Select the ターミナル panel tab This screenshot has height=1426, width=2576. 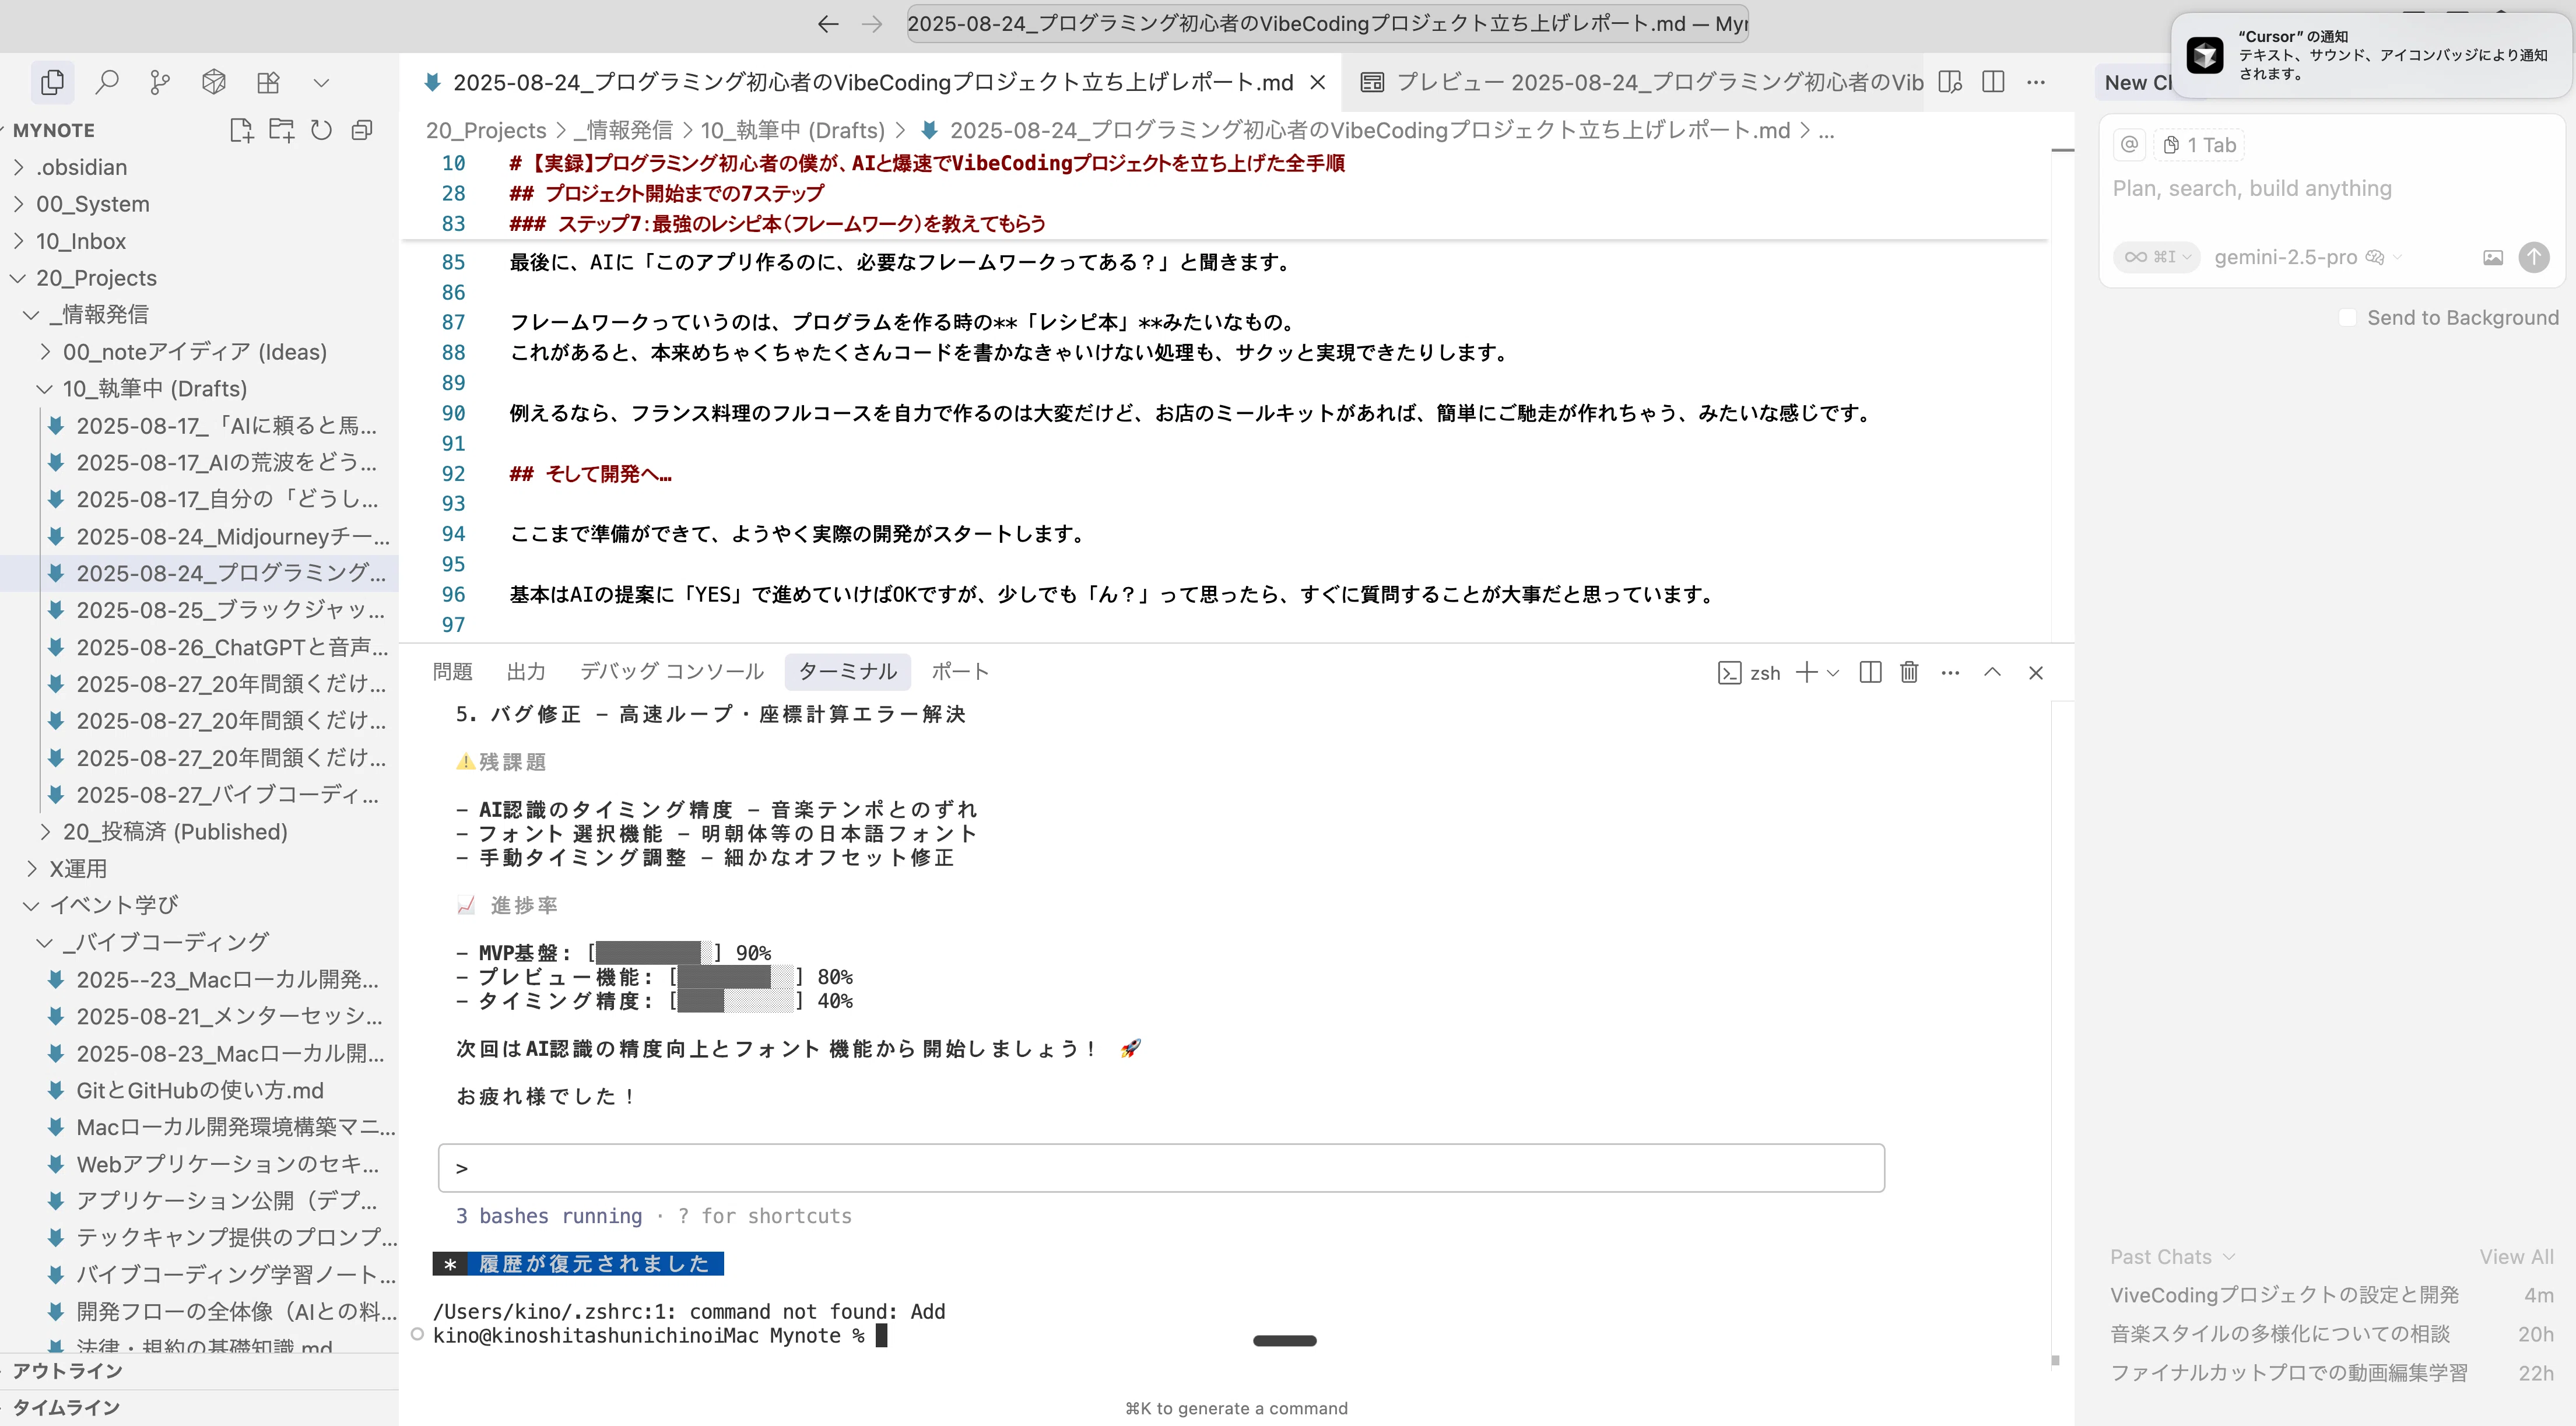click(848, 672)
